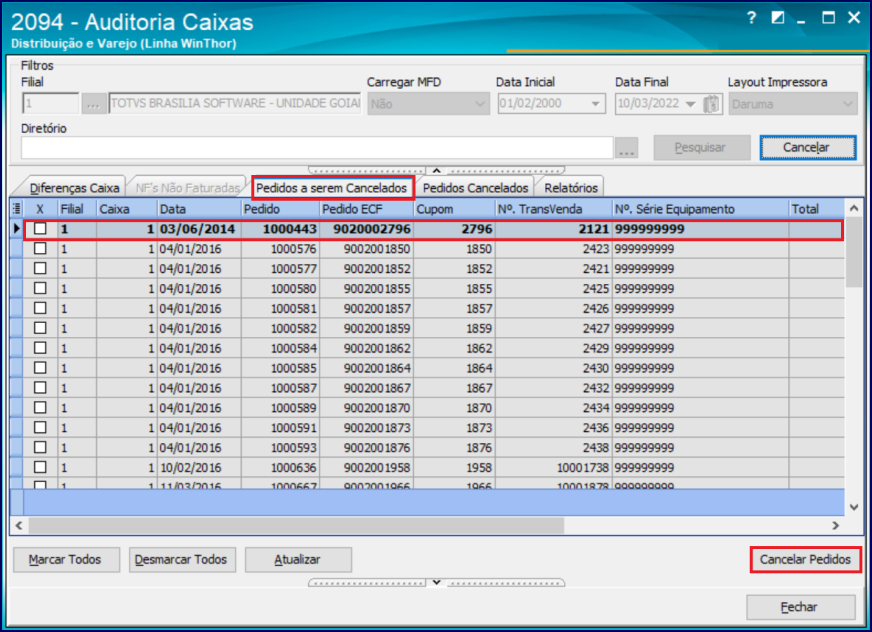Screen dimensions: 872x632
Task: Collapse the filters panel with the up arrow
Action: (x=437, y=170)
